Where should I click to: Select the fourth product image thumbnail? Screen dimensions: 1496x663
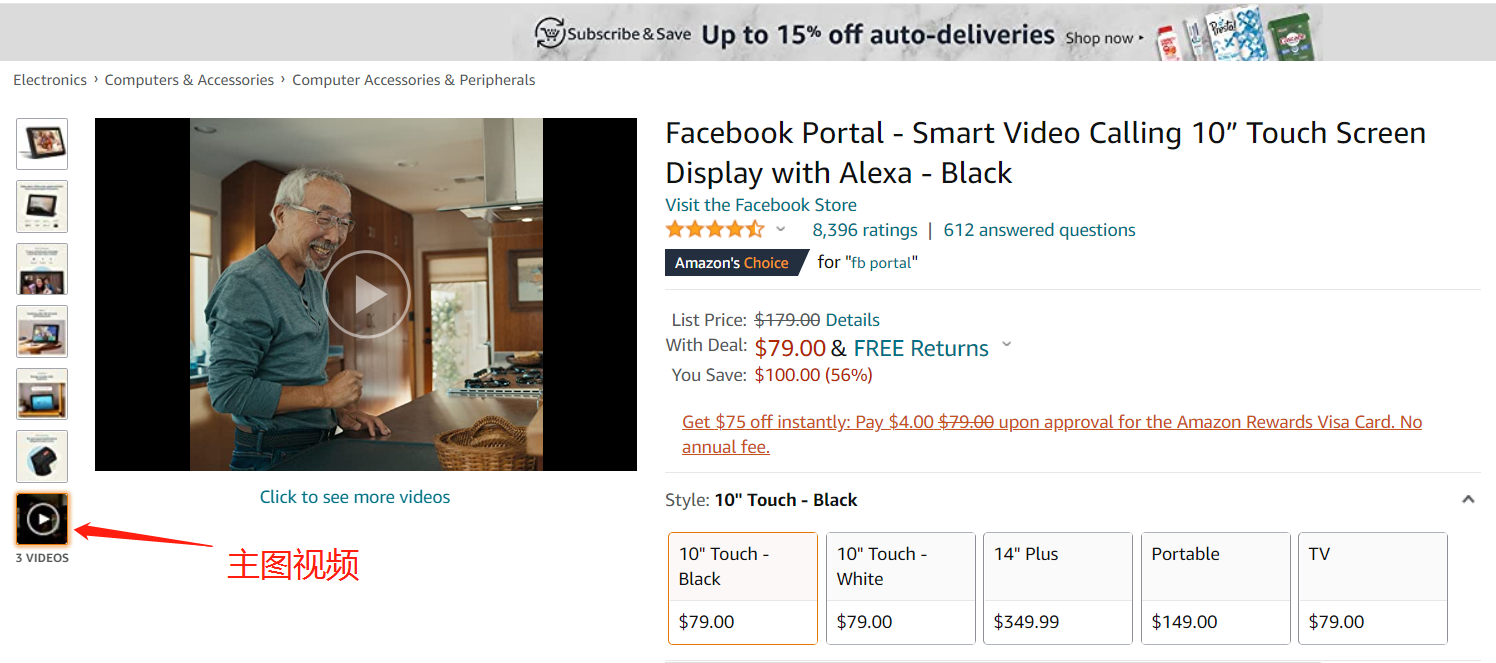42,331
